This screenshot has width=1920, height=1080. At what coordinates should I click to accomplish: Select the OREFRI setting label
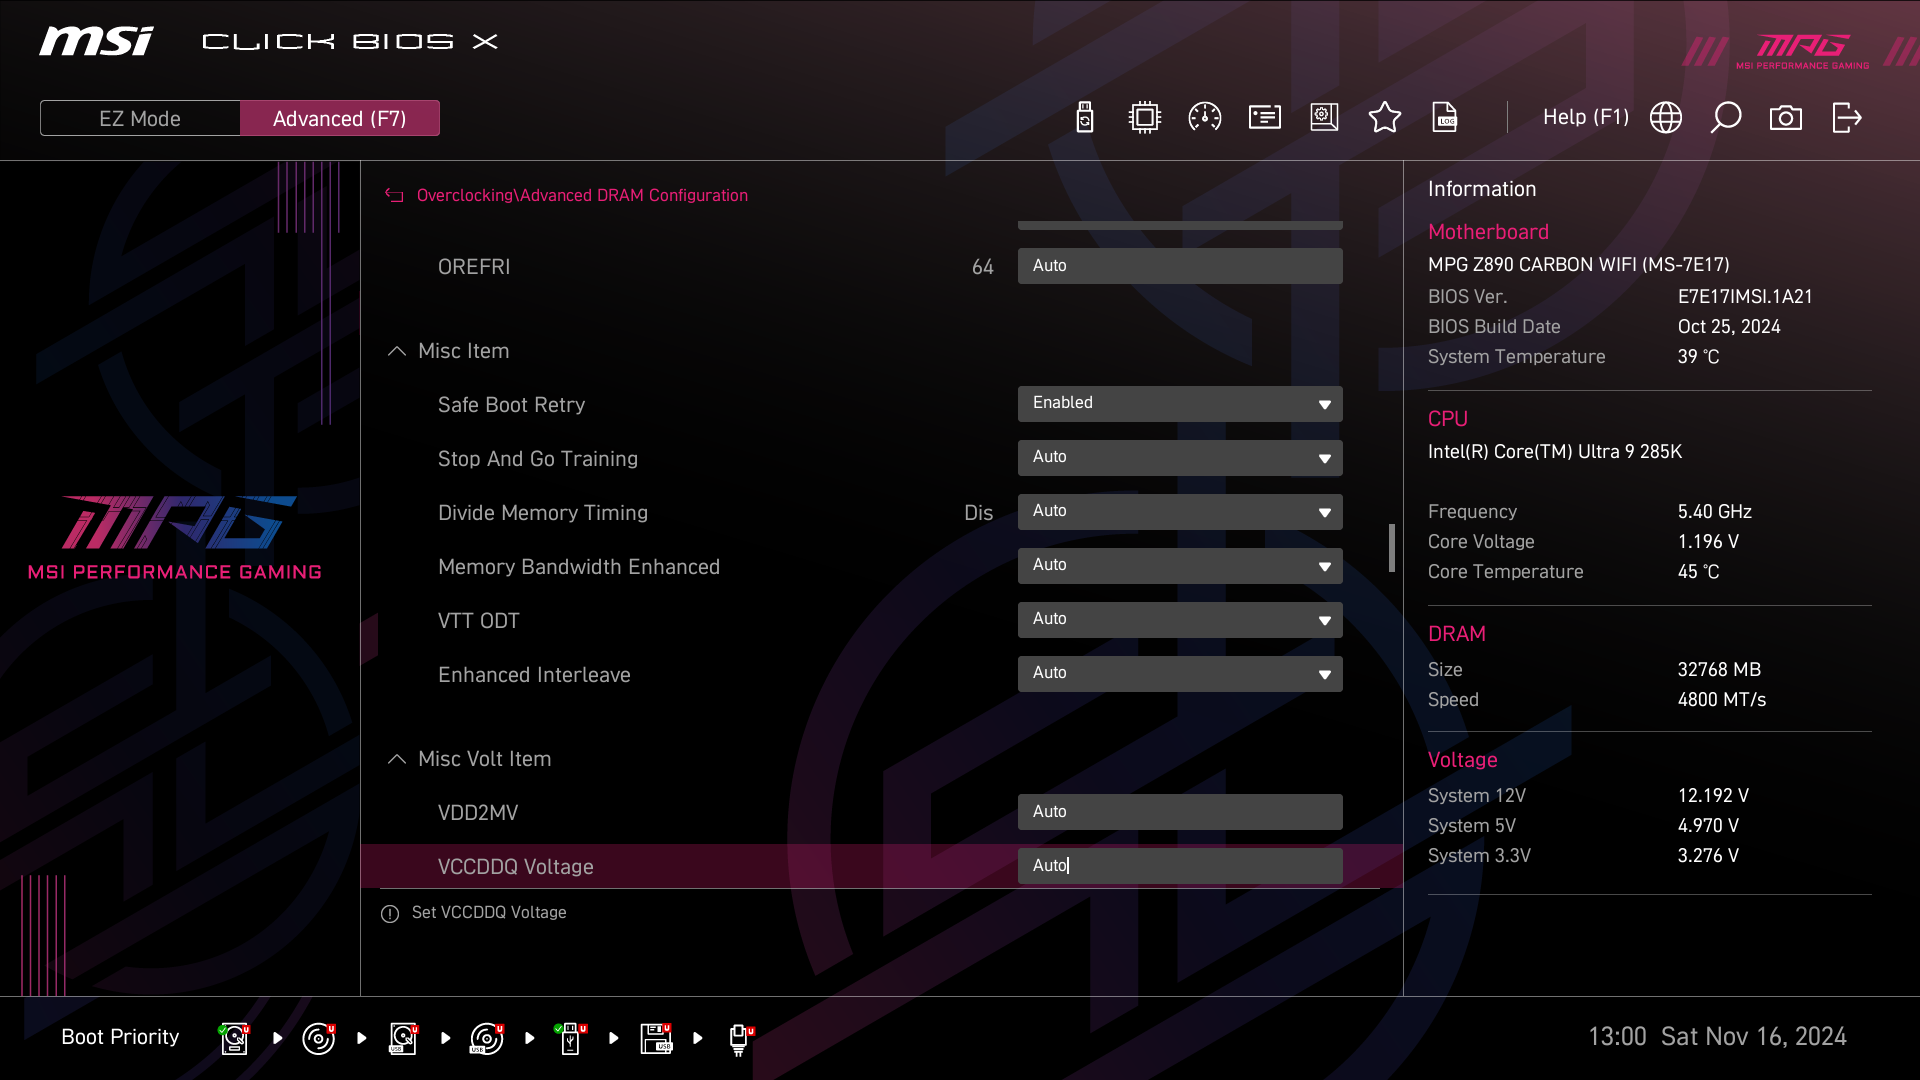click(x=474, y=267)
